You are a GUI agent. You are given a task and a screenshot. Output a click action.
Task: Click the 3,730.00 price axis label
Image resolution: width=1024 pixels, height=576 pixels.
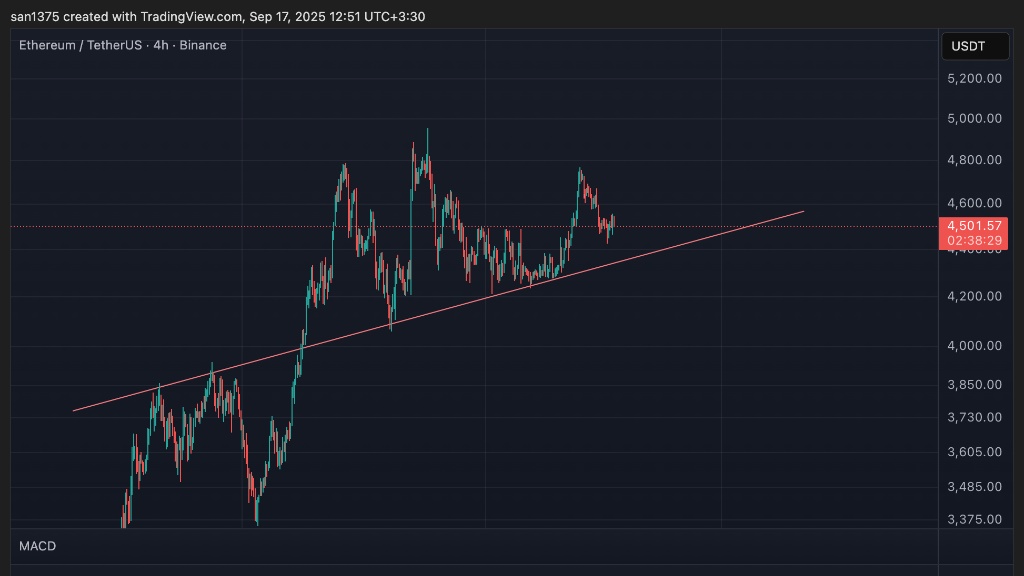pos(974,417)
